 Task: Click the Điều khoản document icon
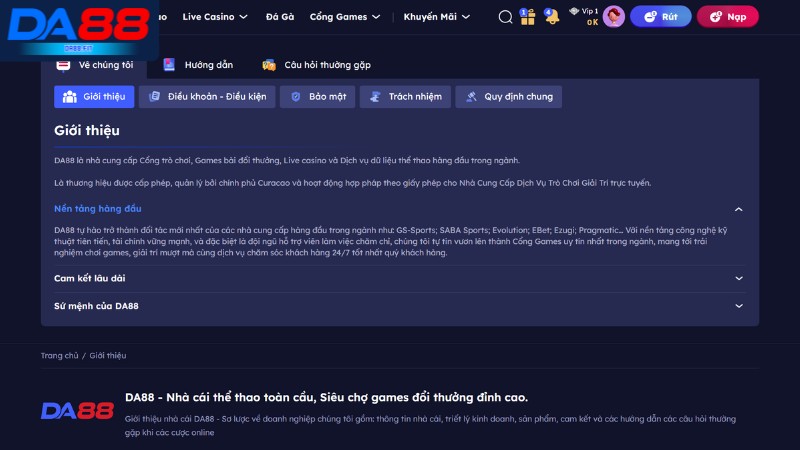pos(154,96)
